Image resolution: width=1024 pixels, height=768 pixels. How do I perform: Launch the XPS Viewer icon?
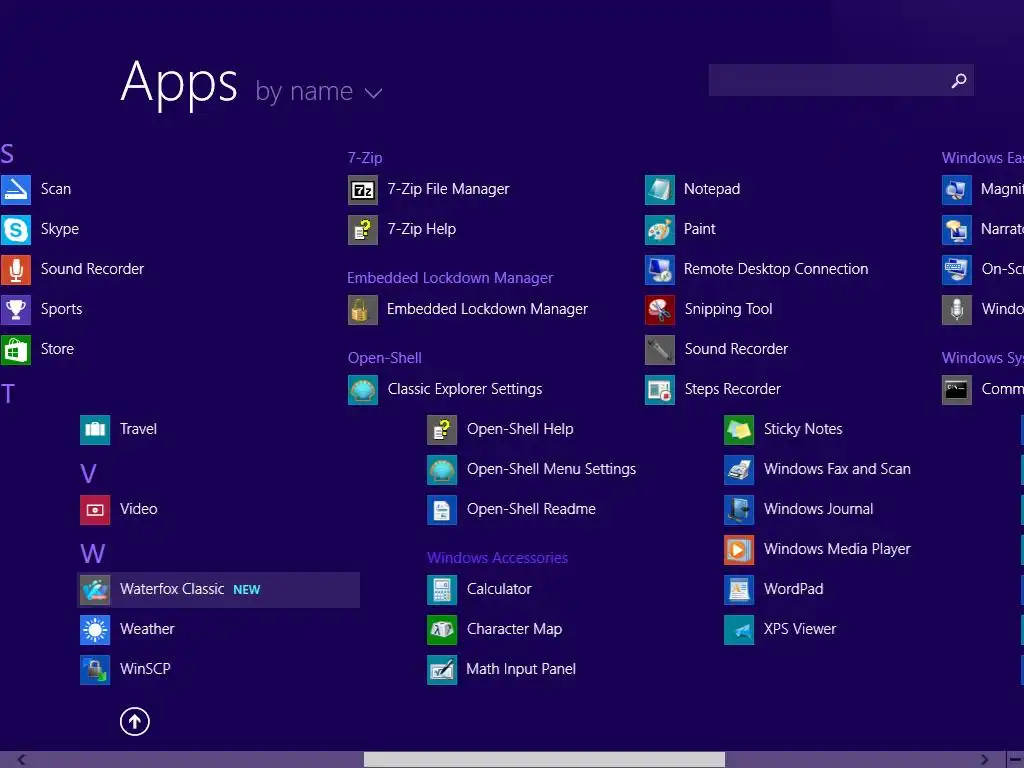point(739,629)
